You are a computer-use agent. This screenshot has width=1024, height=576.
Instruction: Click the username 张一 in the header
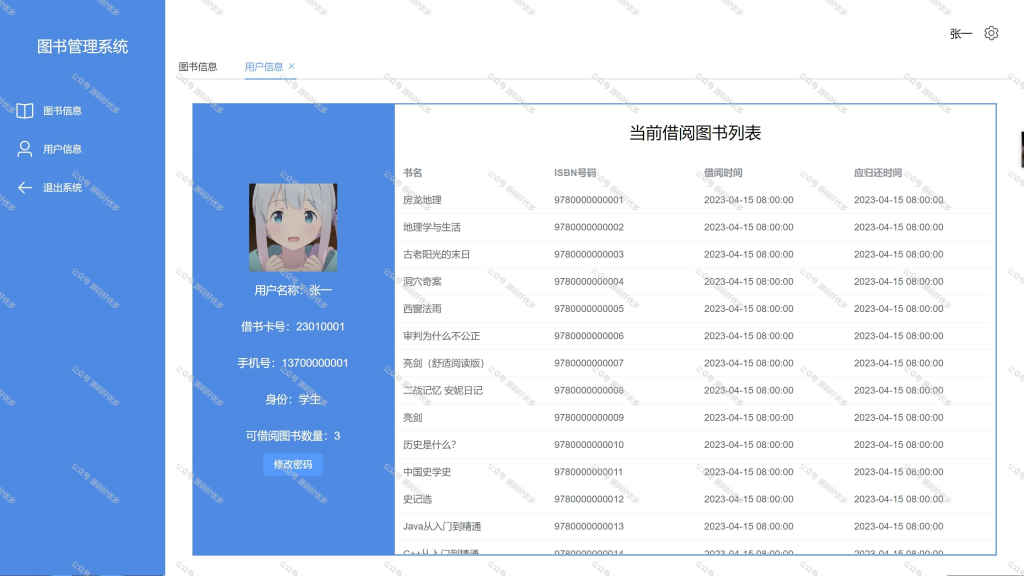click(x=961, y=34)
